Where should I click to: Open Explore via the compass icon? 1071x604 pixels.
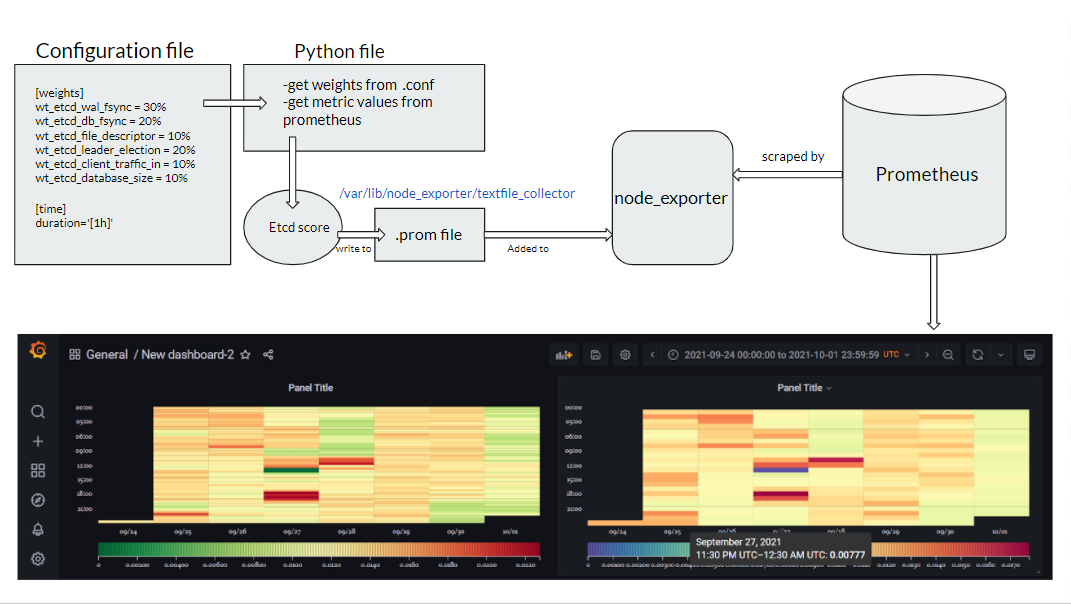click(x=37, y=499)
